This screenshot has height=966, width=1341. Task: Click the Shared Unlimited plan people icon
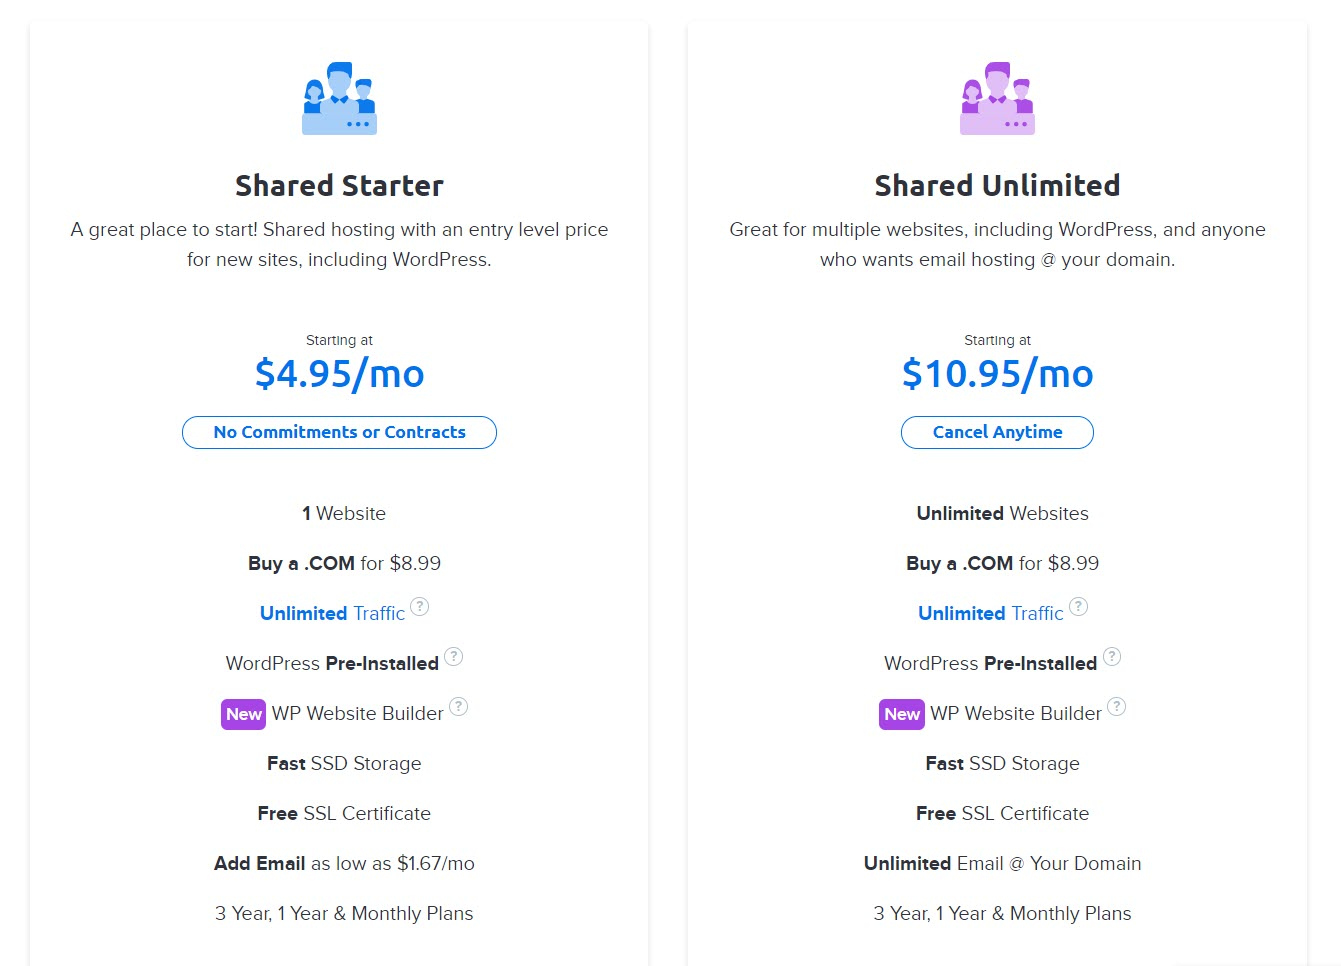997,98
